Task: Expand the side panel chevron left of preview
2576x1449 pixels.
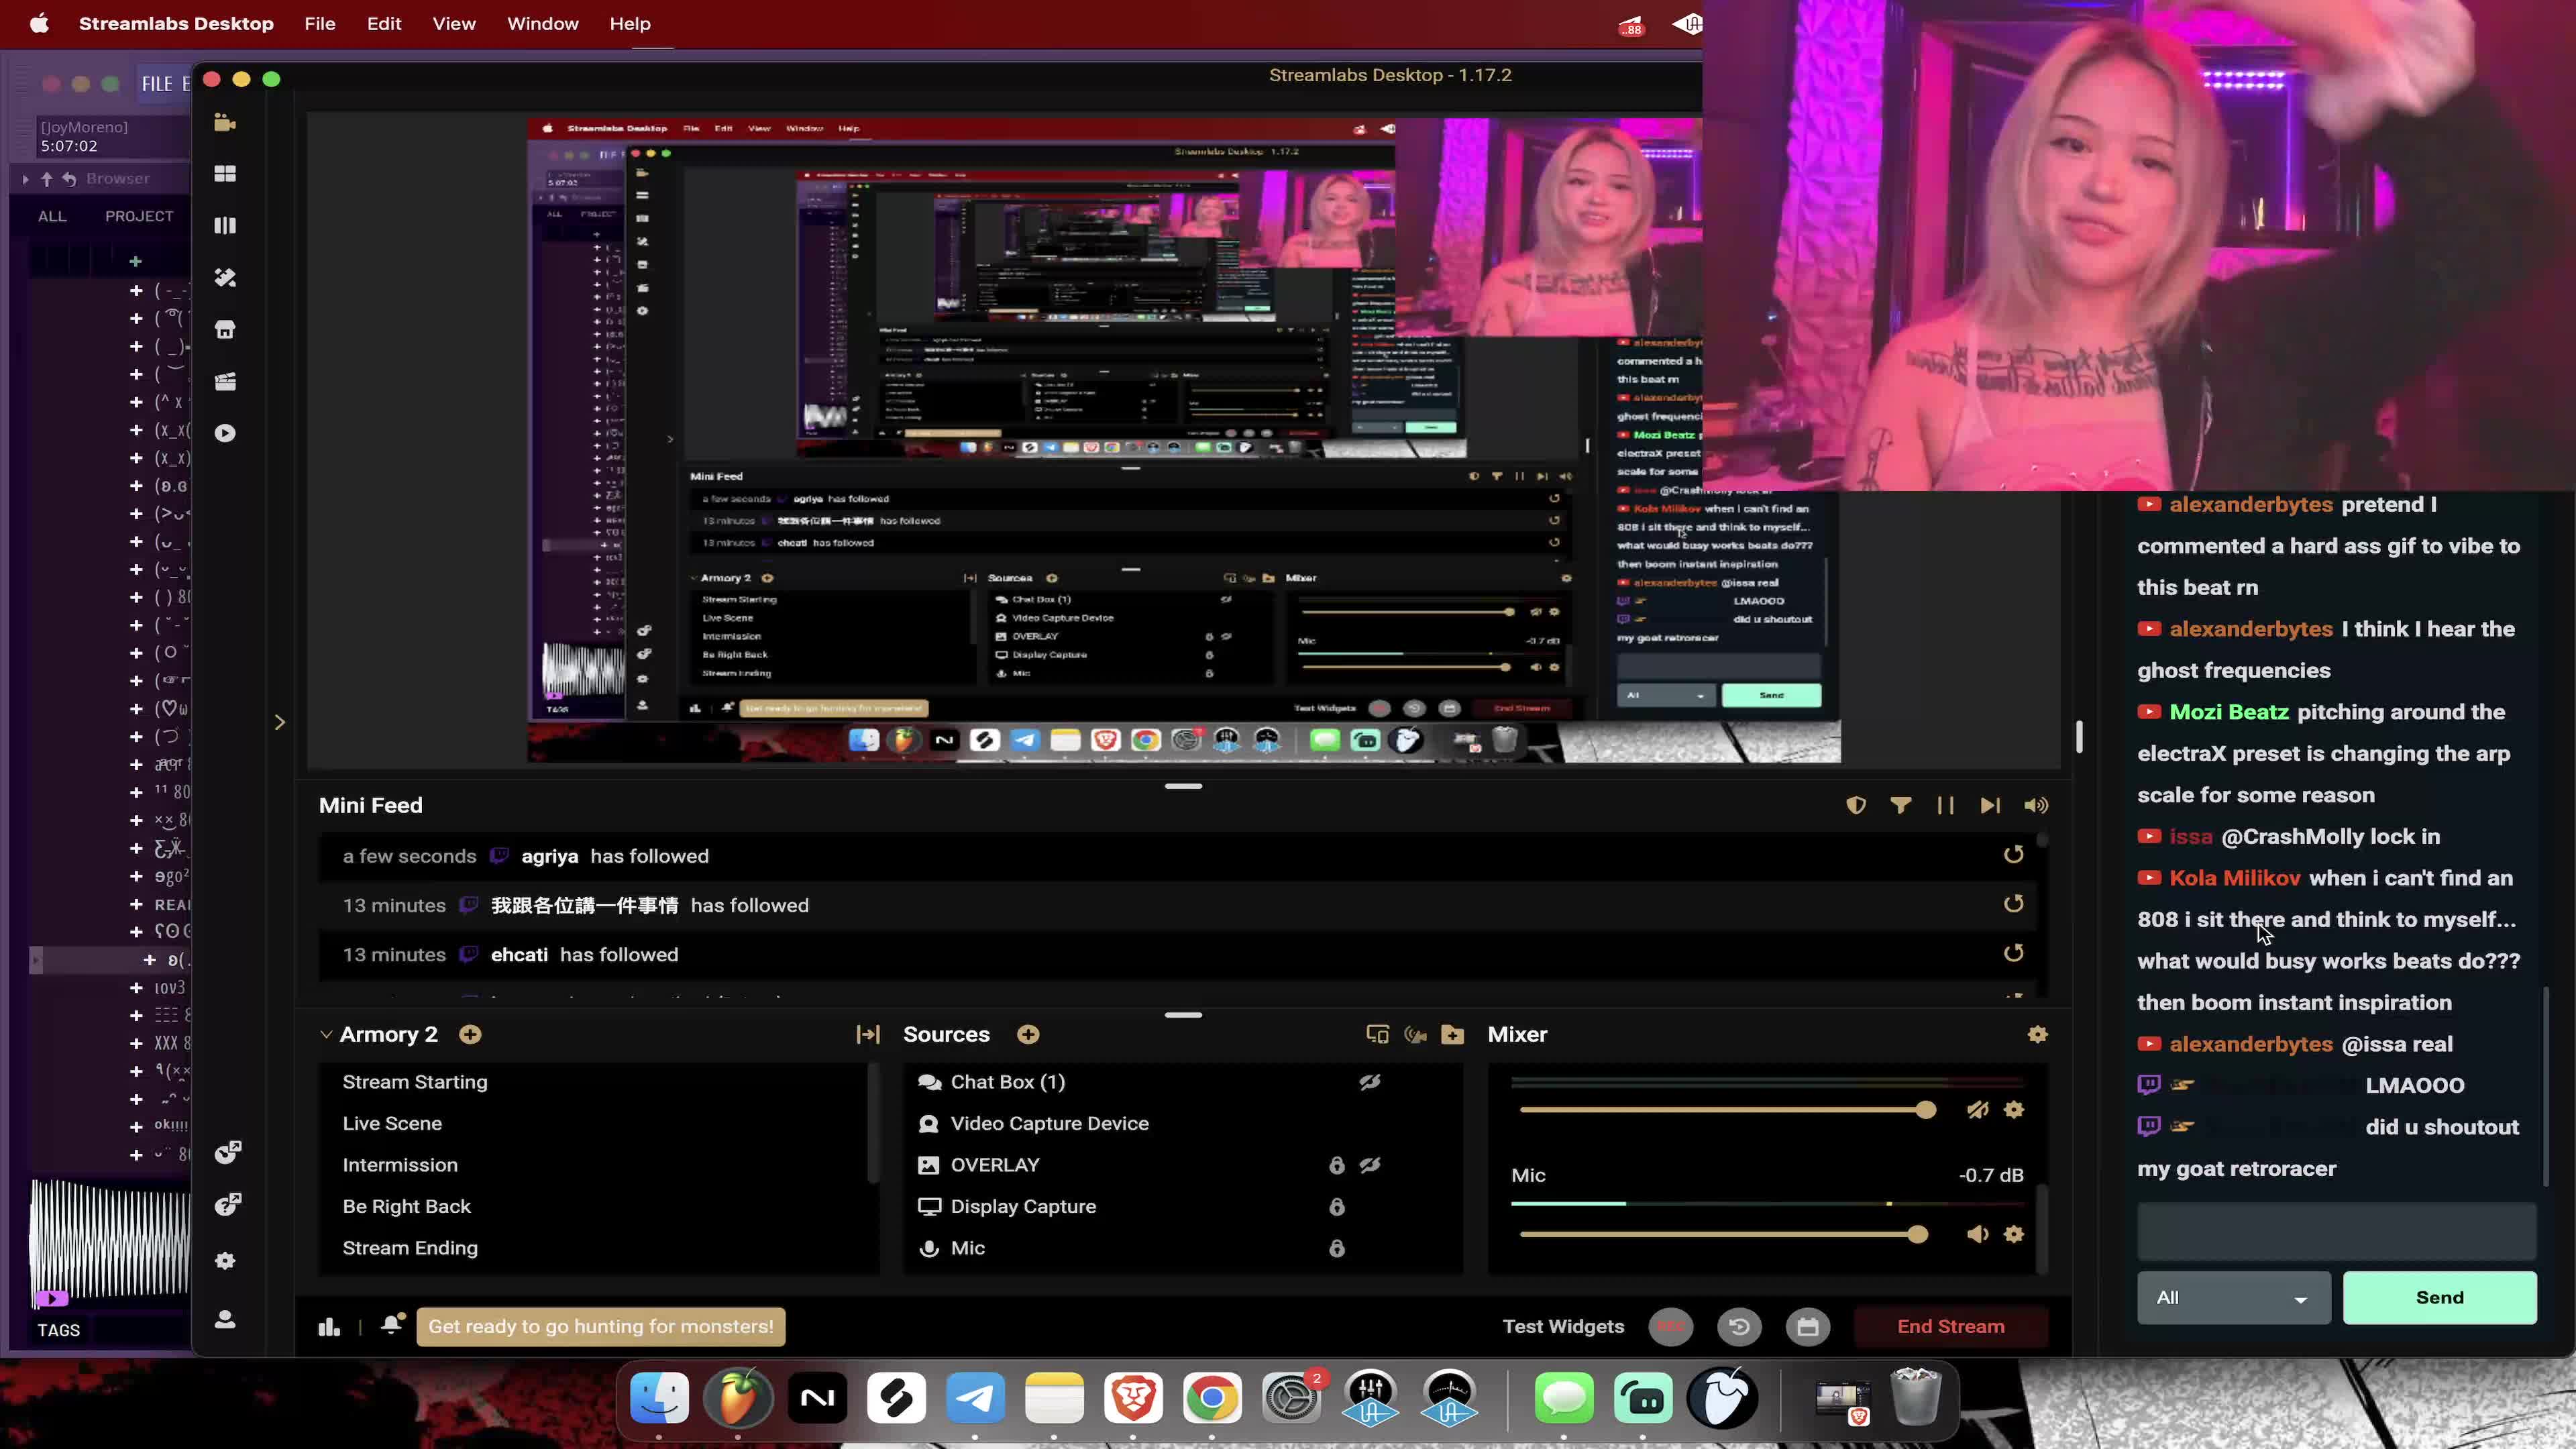Action: (280, 722)
